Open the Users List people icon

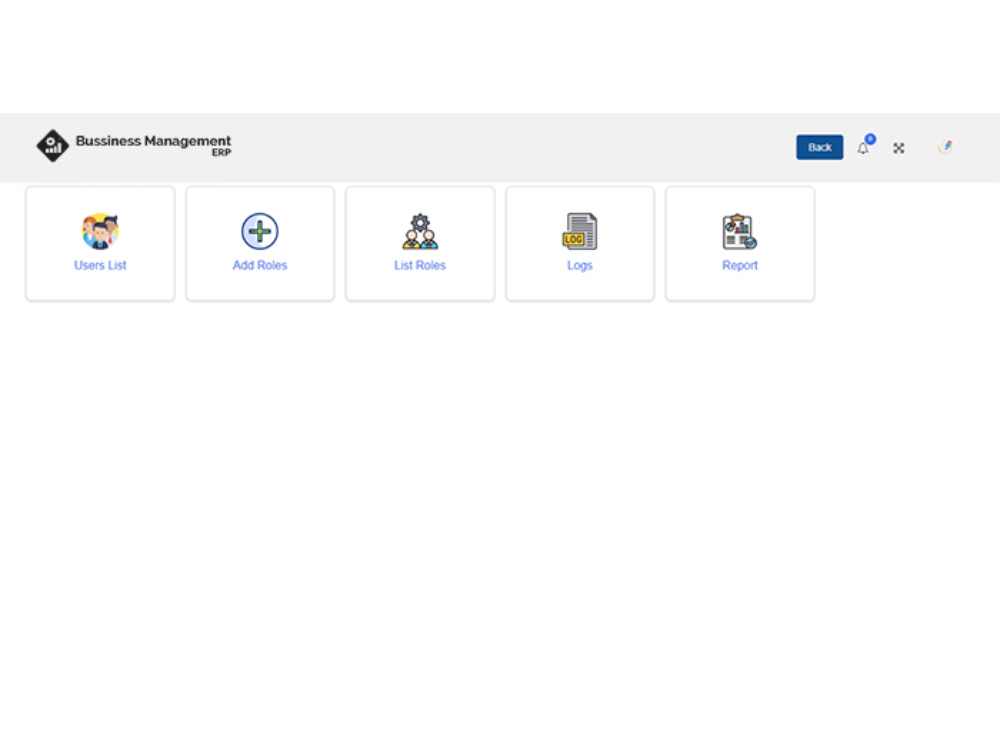(x=100, y=231)
